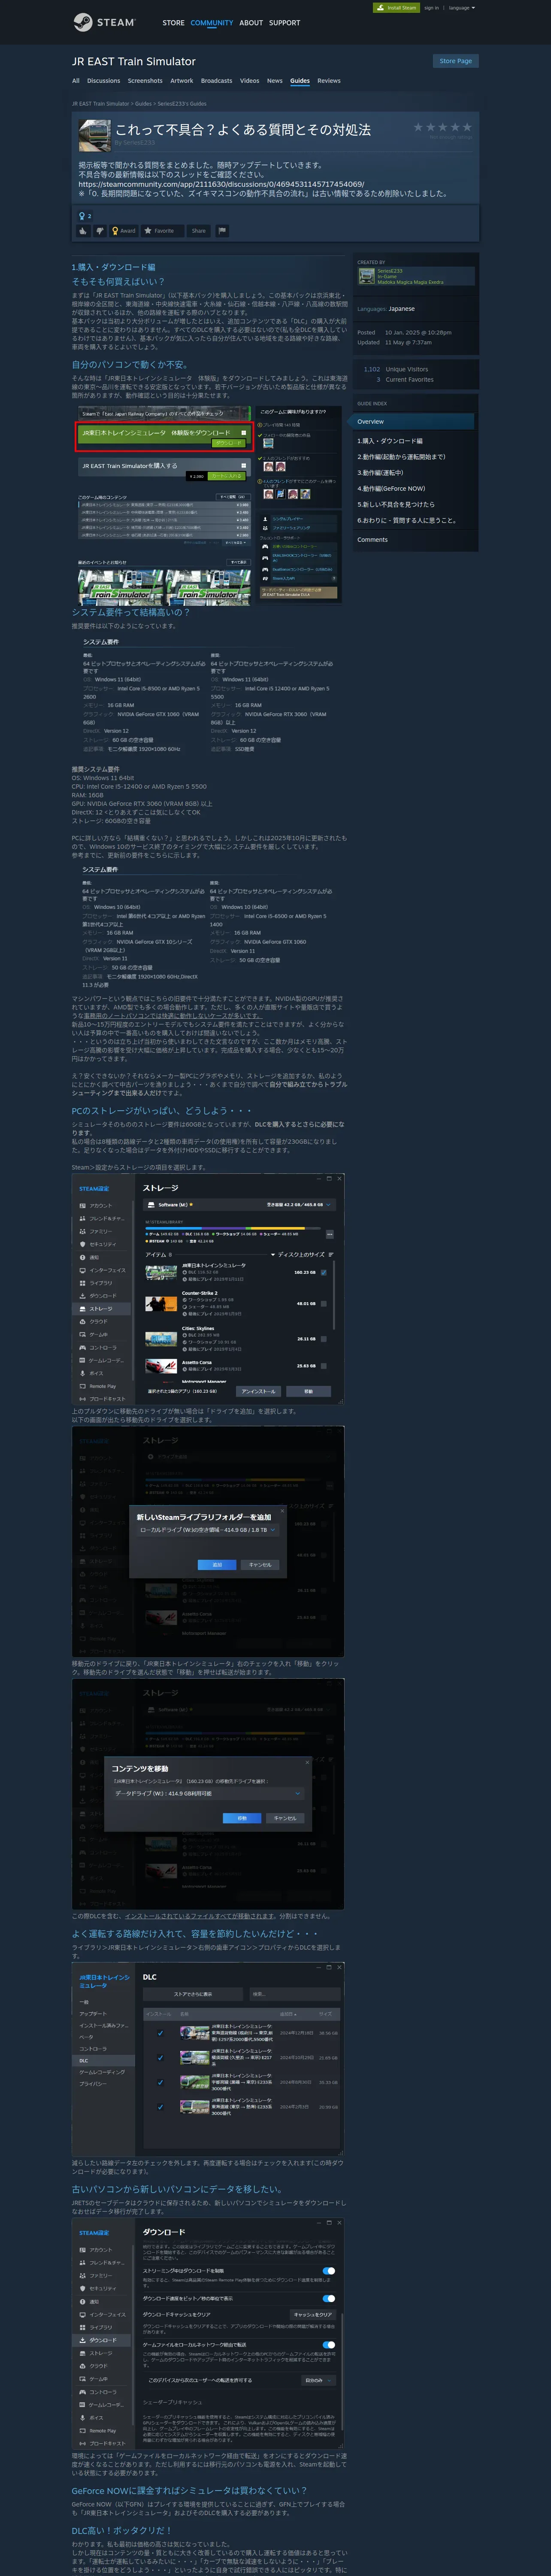
Task: Click ダウンロード icon in storage settings screenshot
Action: (x=82, y=1296)
